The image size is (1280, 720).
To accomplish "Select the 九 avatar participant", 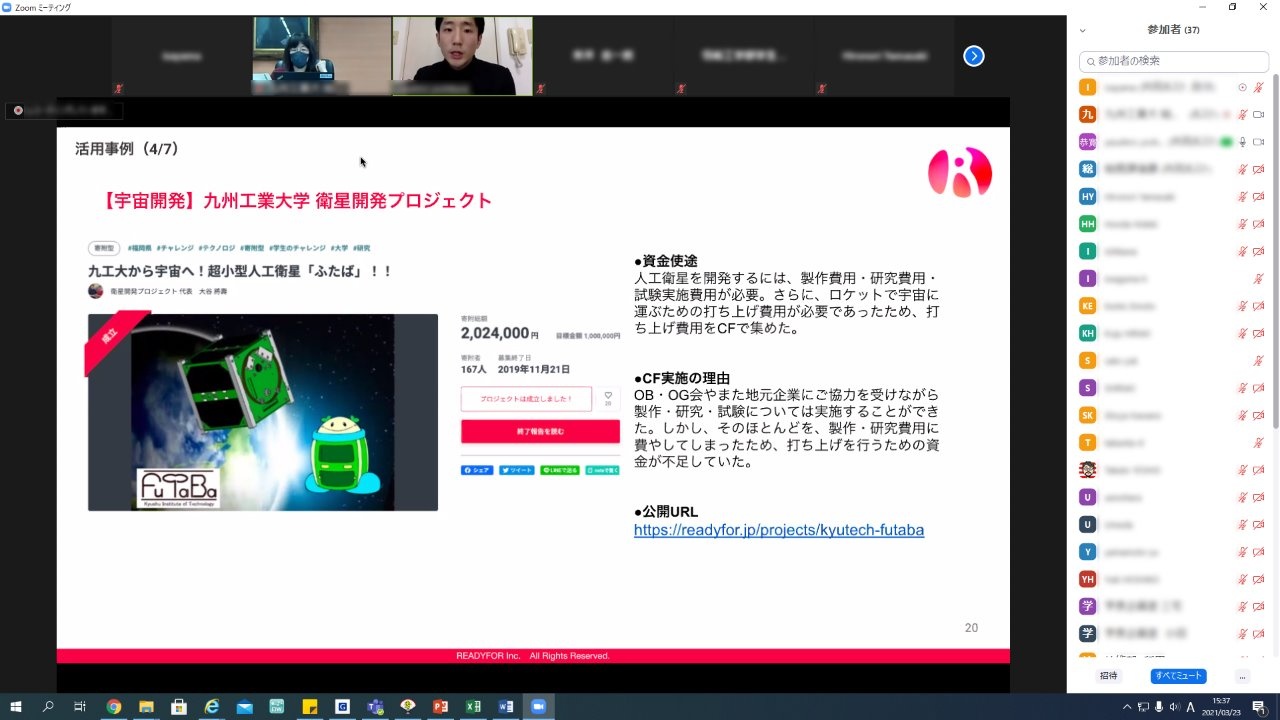I will point(1088,115).
